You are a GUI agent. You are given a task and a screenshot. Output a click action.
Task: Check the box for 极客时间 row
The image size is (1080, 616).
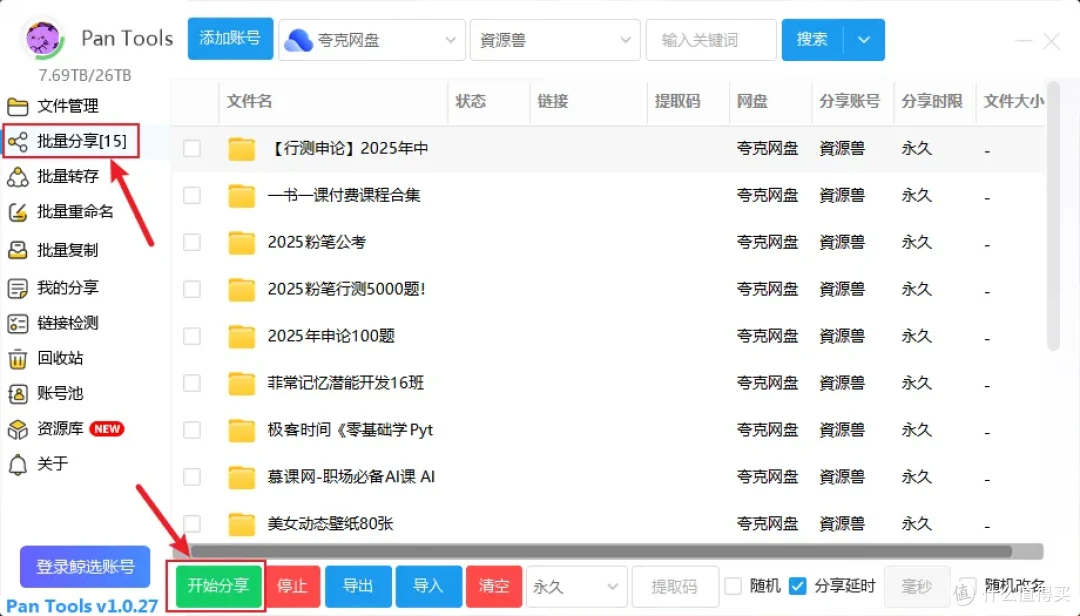(192, 429)
